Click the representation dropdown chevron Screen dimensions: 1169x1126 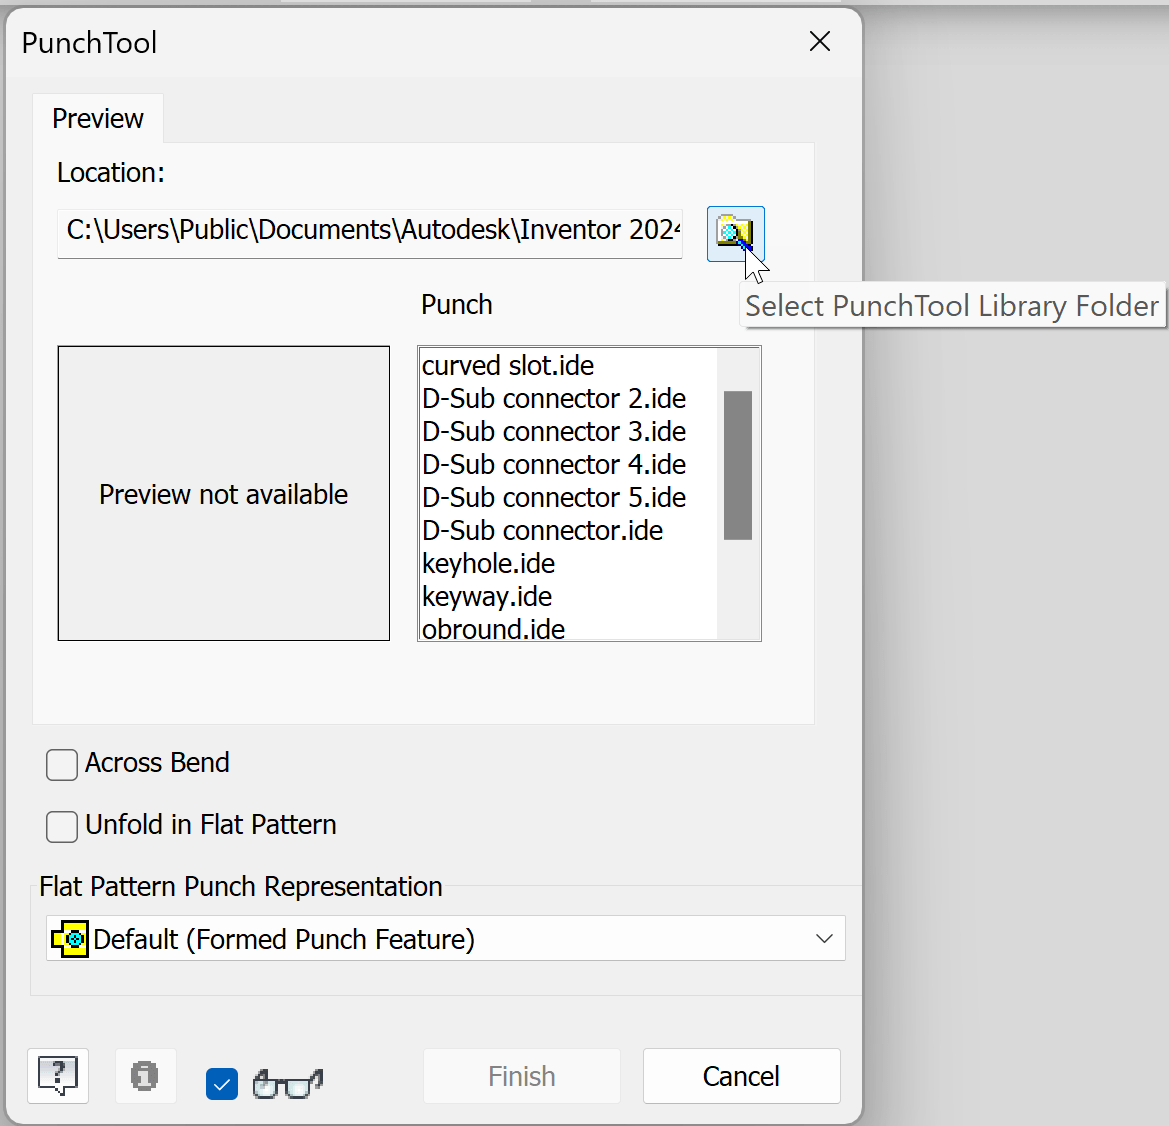pyautogui.click(x=824, y=938)
